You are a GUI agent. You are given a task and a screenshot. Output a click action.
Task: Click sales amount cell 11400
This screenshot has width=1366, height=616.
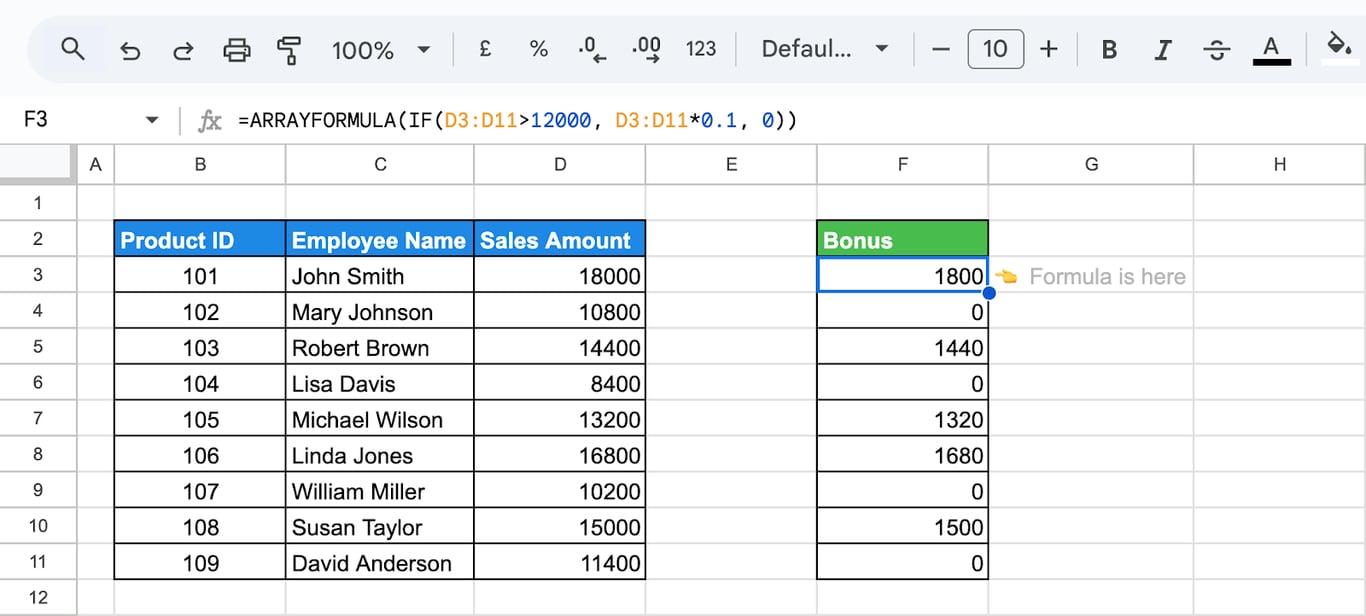click(x=560, y=563)
